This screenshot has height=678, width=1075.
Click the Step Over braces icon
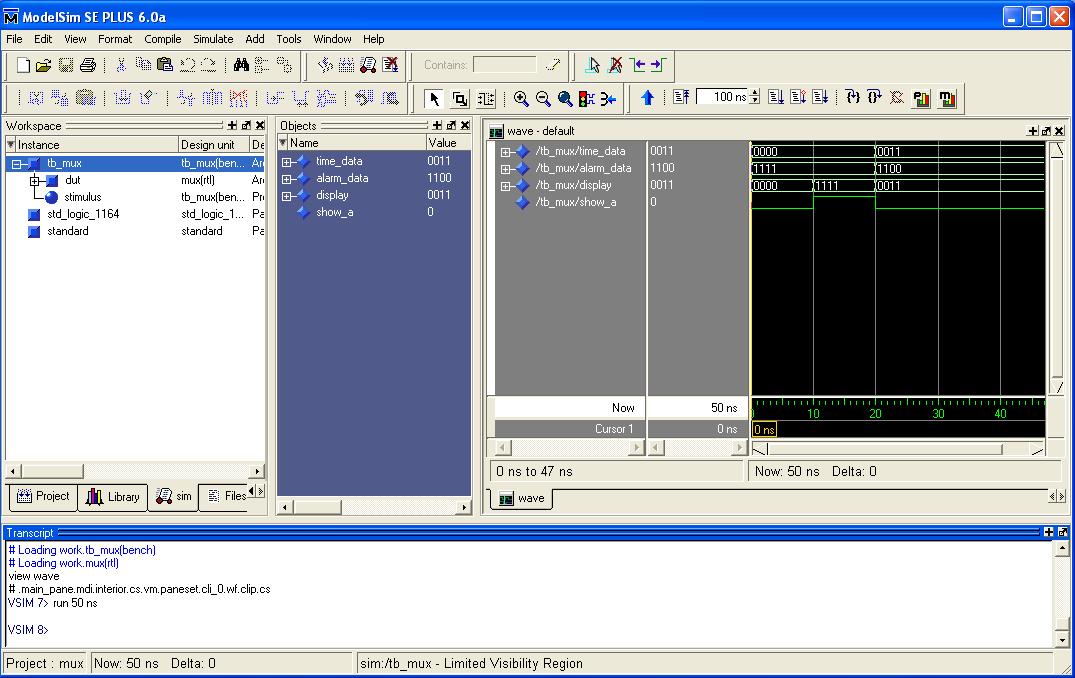click(874, 97)
